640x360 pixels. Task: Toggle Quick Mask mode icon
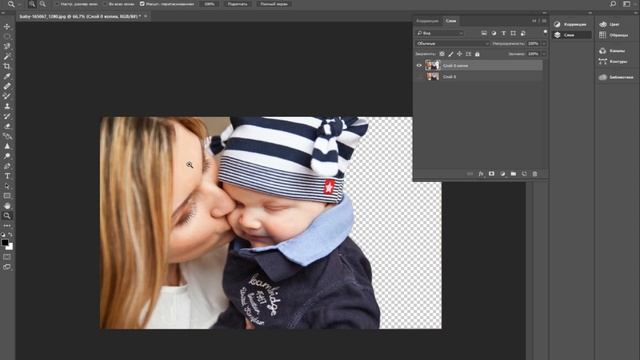[7, 257]
